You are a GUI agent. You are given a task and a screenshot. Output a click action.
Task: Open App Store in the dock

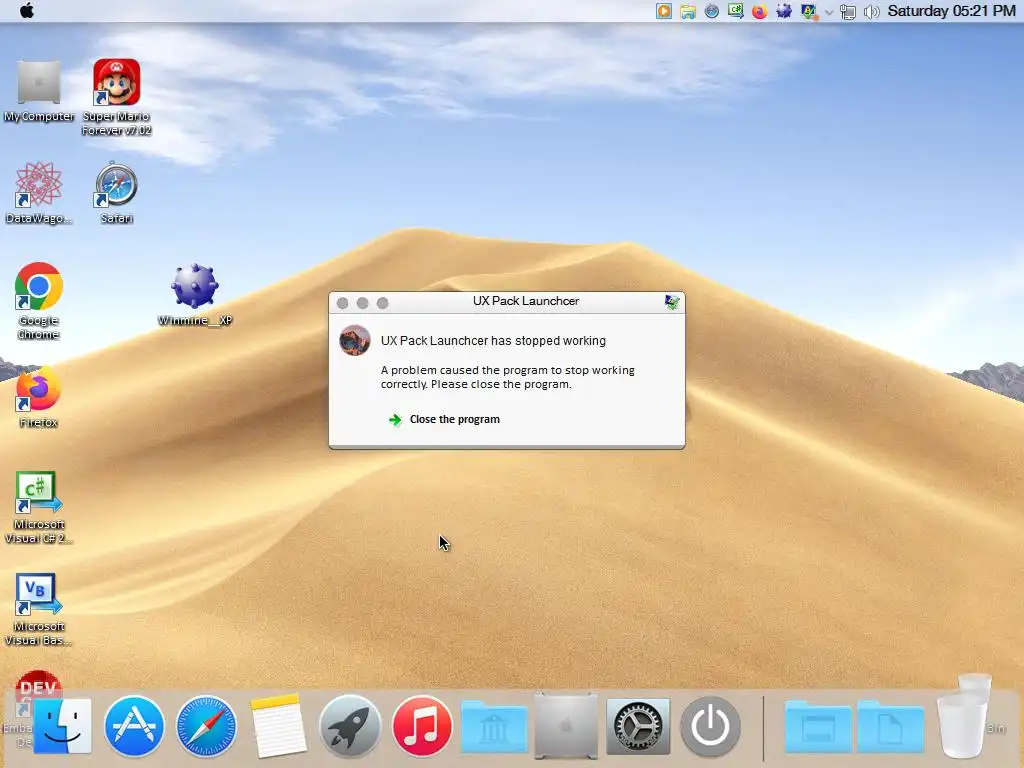[134, 726]
